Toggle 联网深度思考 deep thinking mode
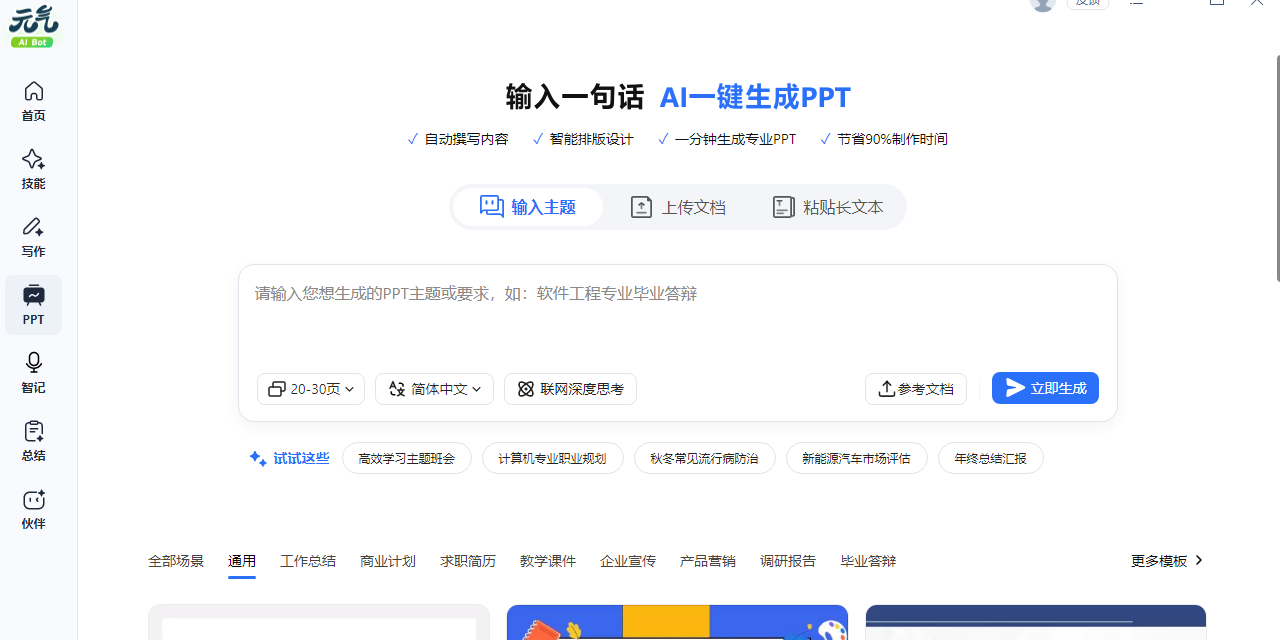 (x=570, y=389)
